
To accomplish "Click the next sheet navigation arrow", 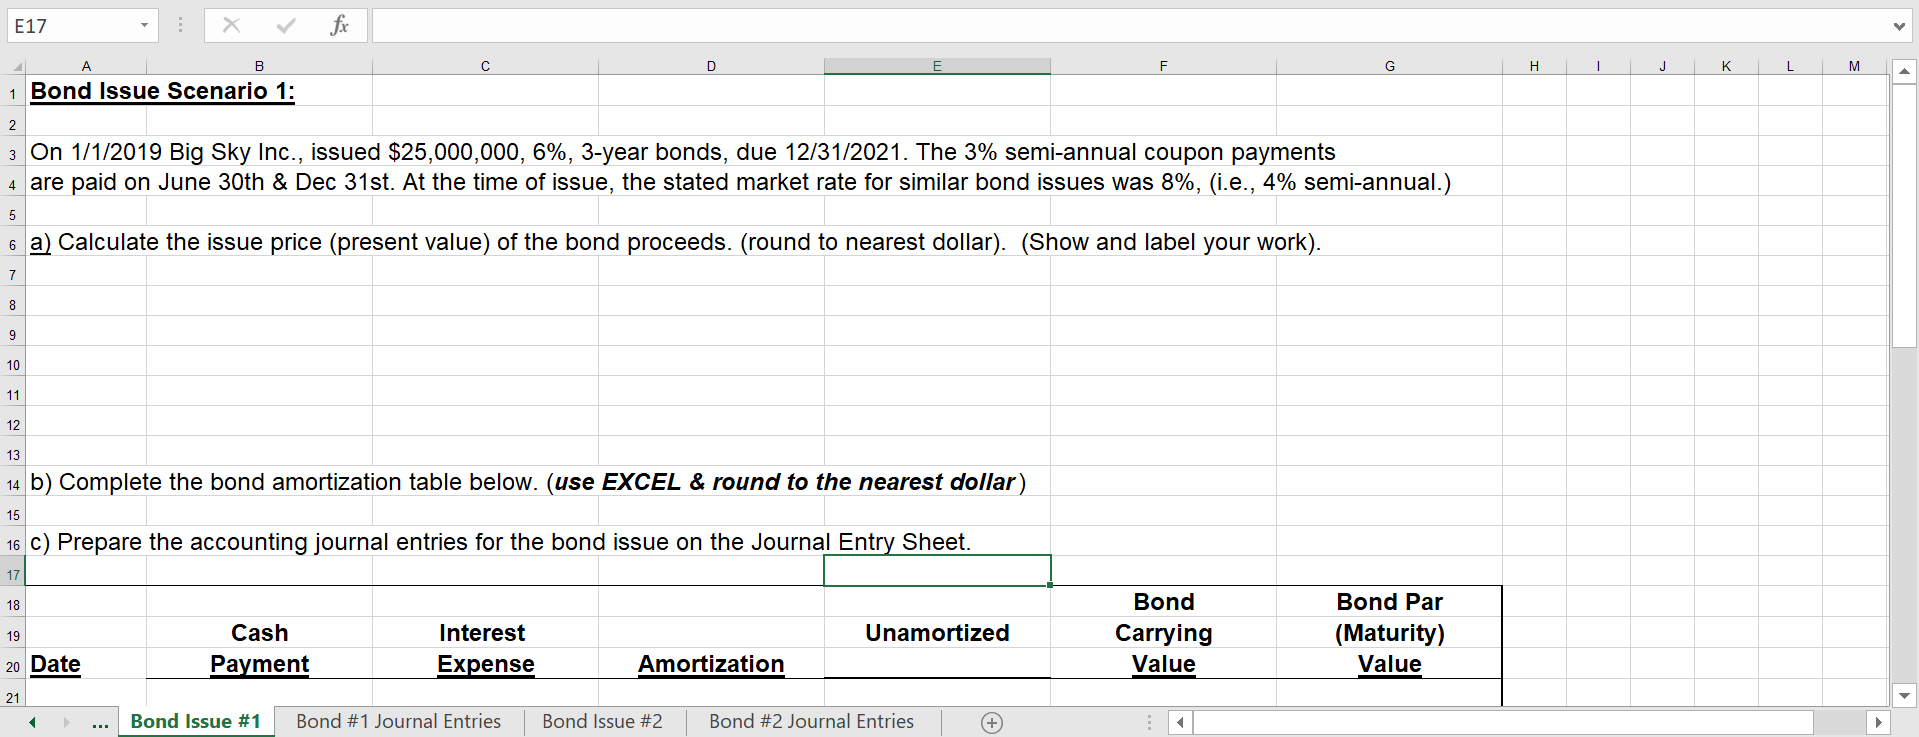I will 66,722.
